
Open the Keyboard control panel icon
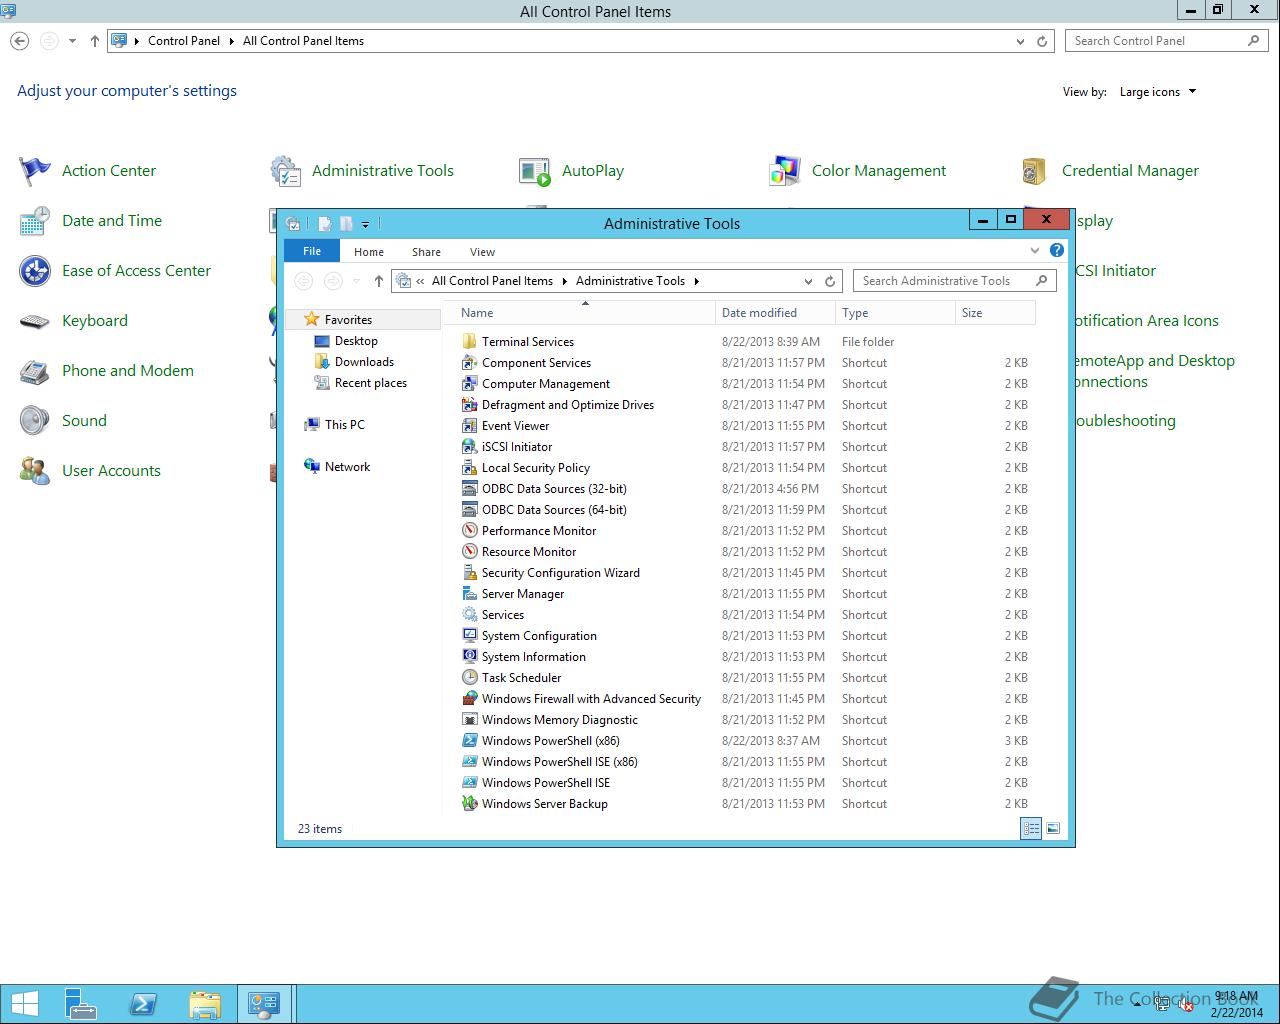[x=35, y=321]
